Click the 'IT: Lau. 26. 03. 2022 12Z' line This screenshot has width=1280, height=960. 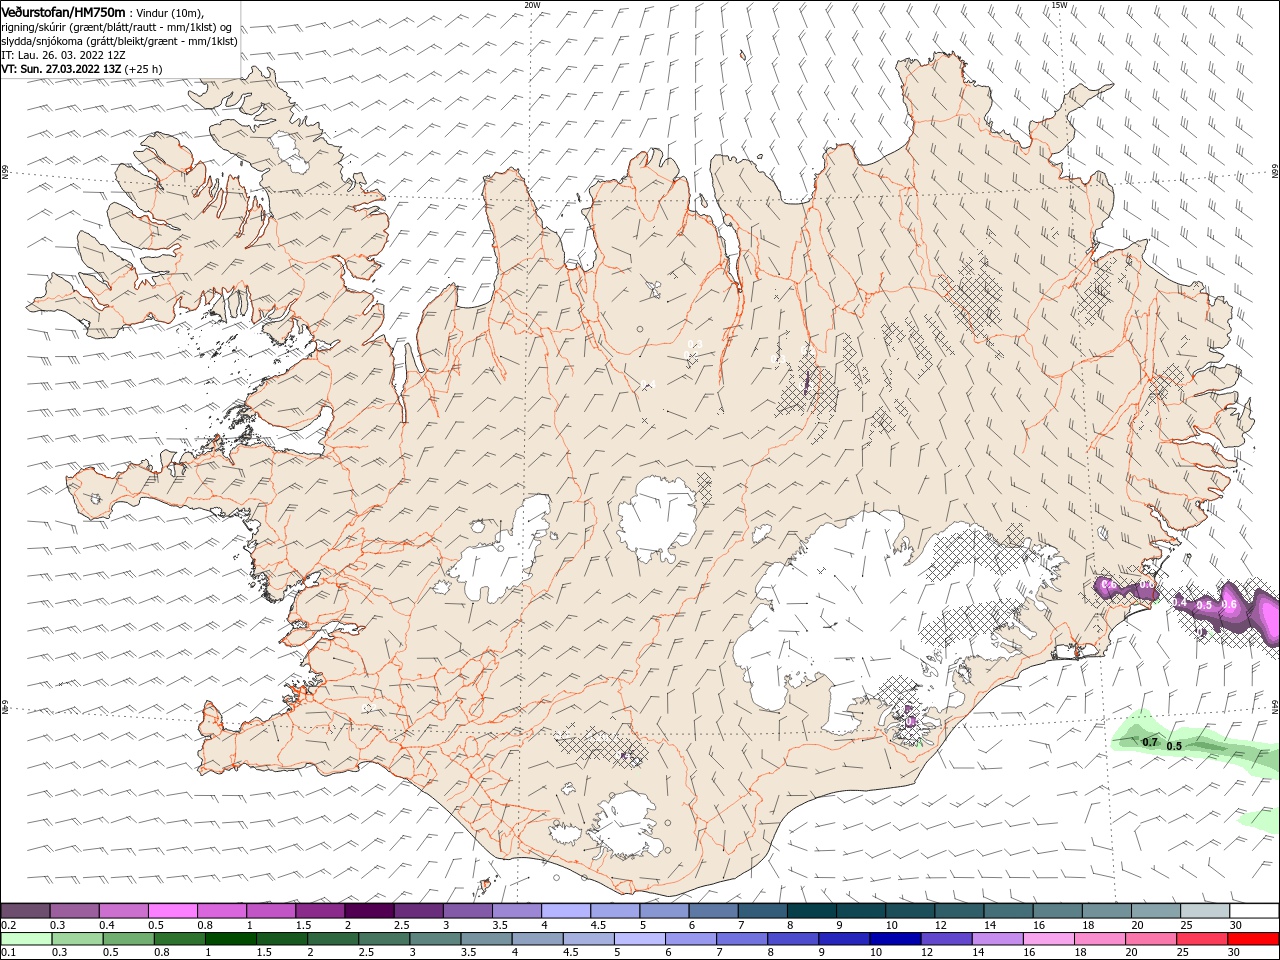(63, 55)
